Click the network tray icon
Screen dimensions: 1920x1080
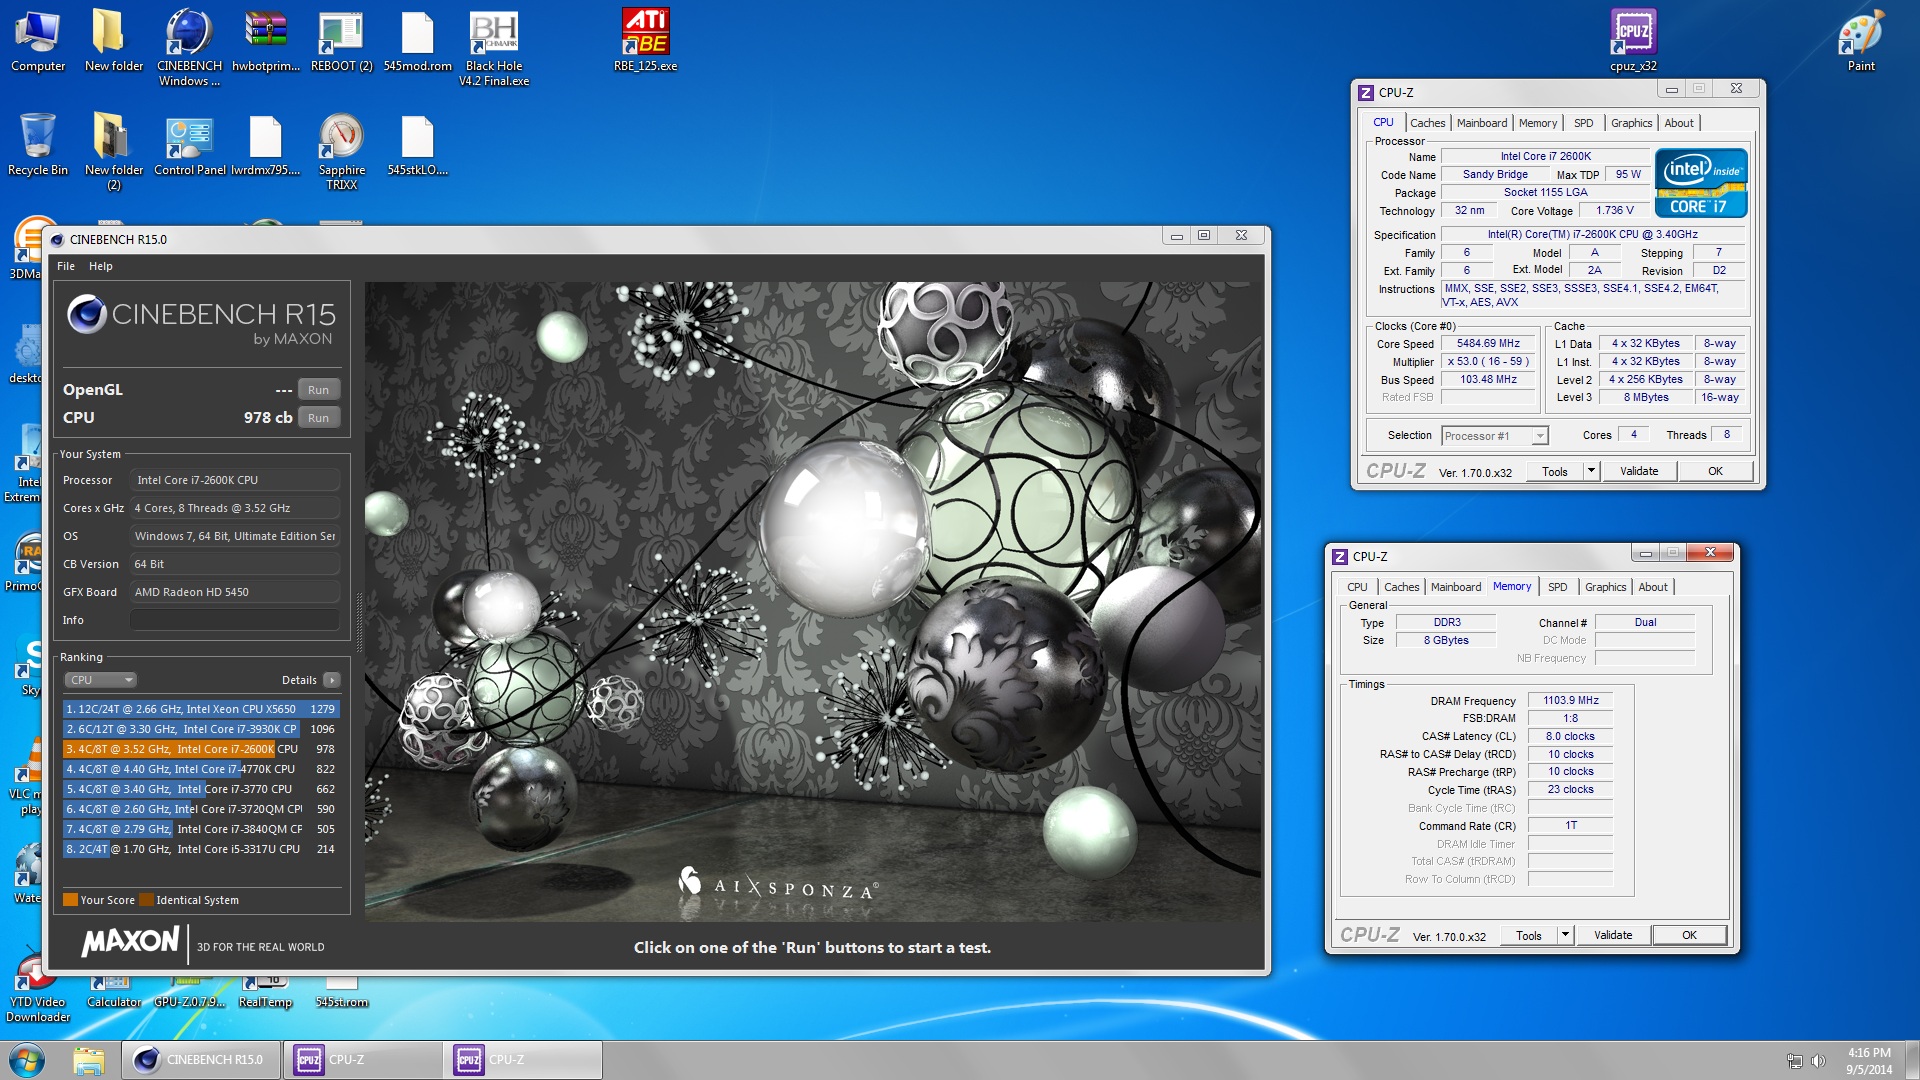pyautogui.click(x=1795, y=1061)
